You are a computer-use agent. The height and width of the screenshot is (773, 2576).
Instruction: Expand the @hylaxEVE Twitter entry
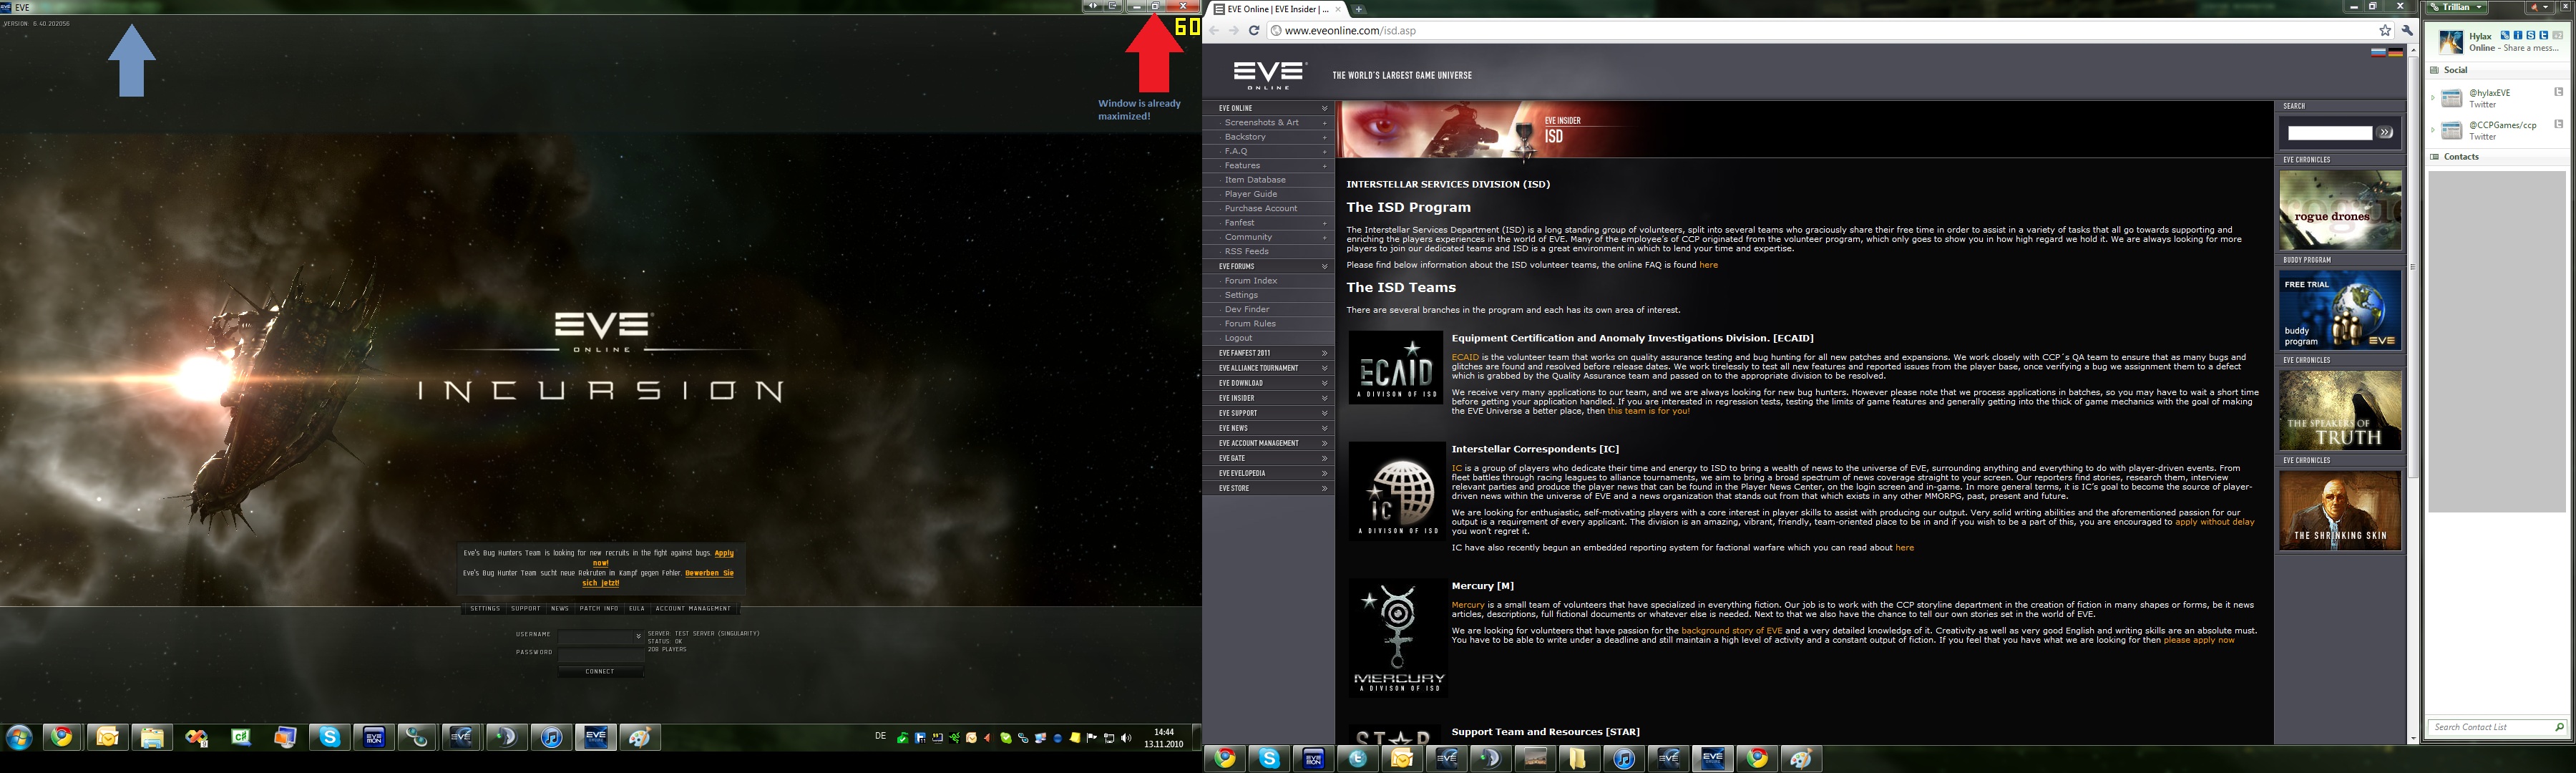2432,98
